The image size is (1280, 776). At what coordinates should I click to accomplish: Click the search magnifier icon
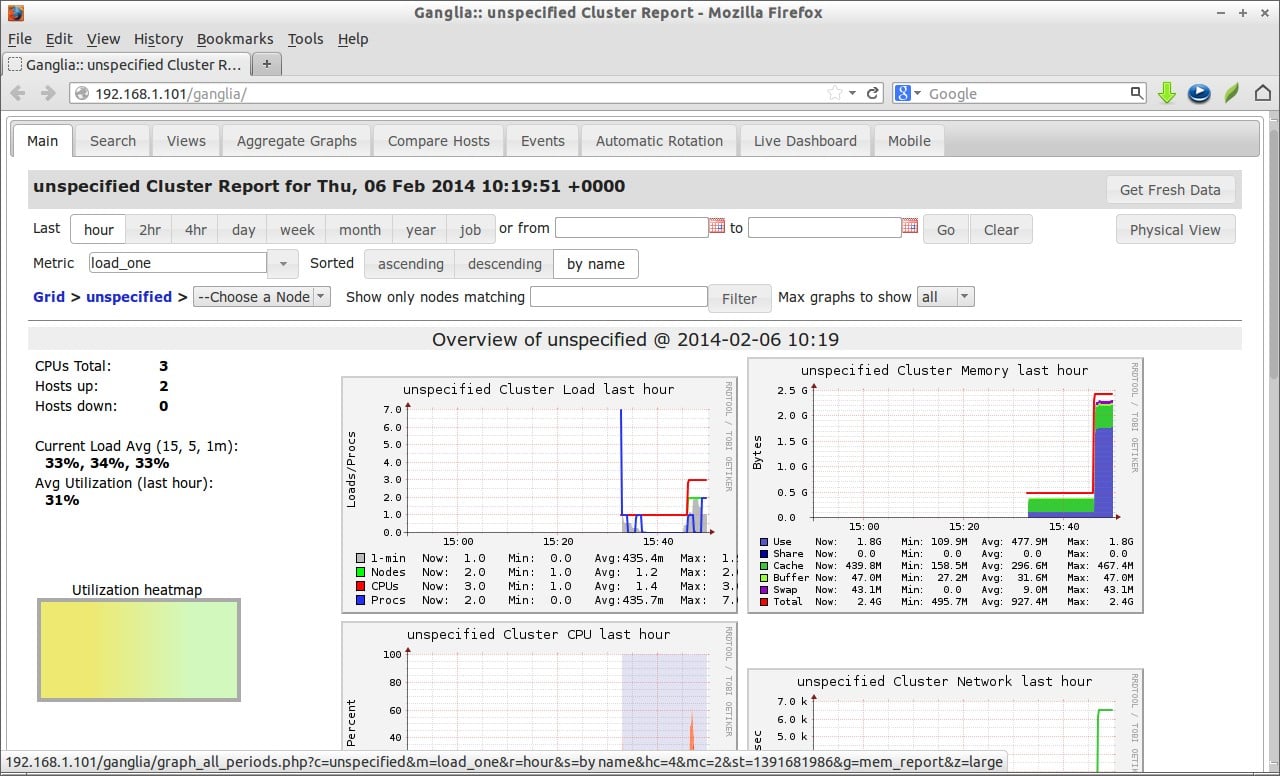tap(1137, 93)
